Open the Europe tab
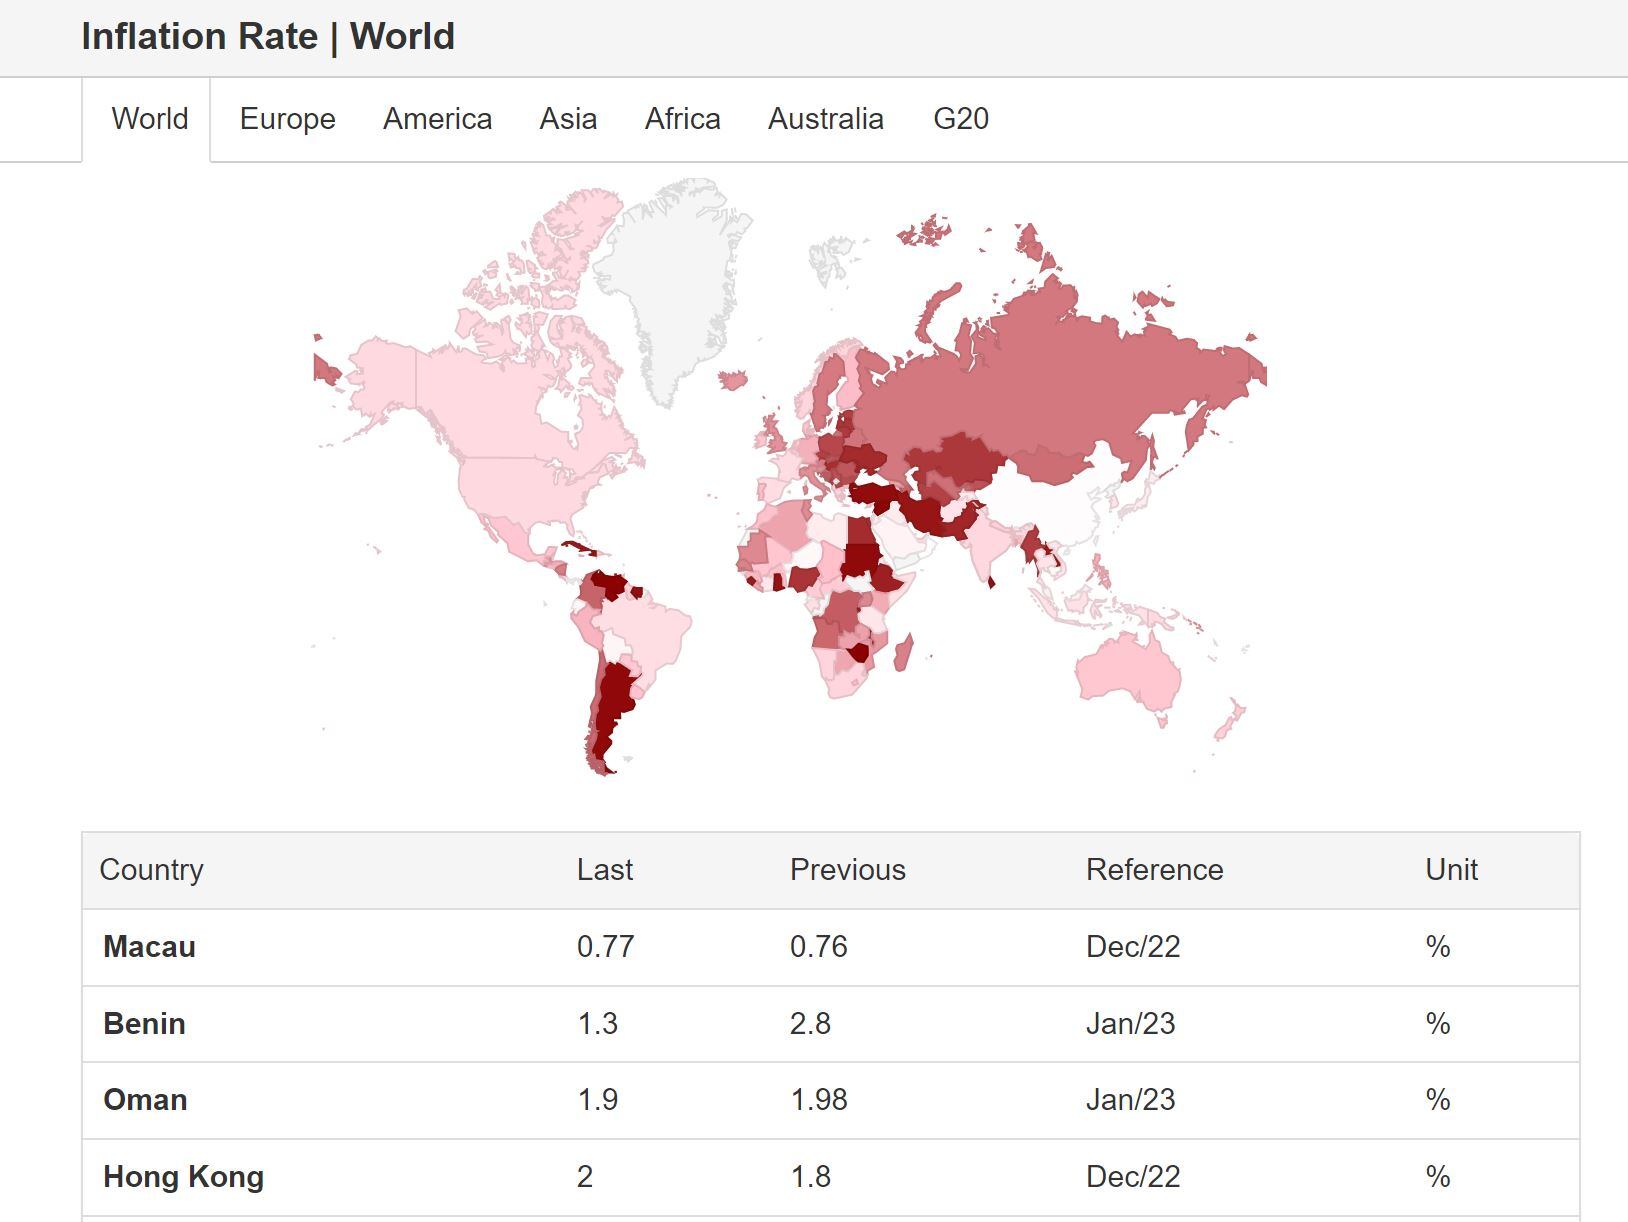 point(287,119)
